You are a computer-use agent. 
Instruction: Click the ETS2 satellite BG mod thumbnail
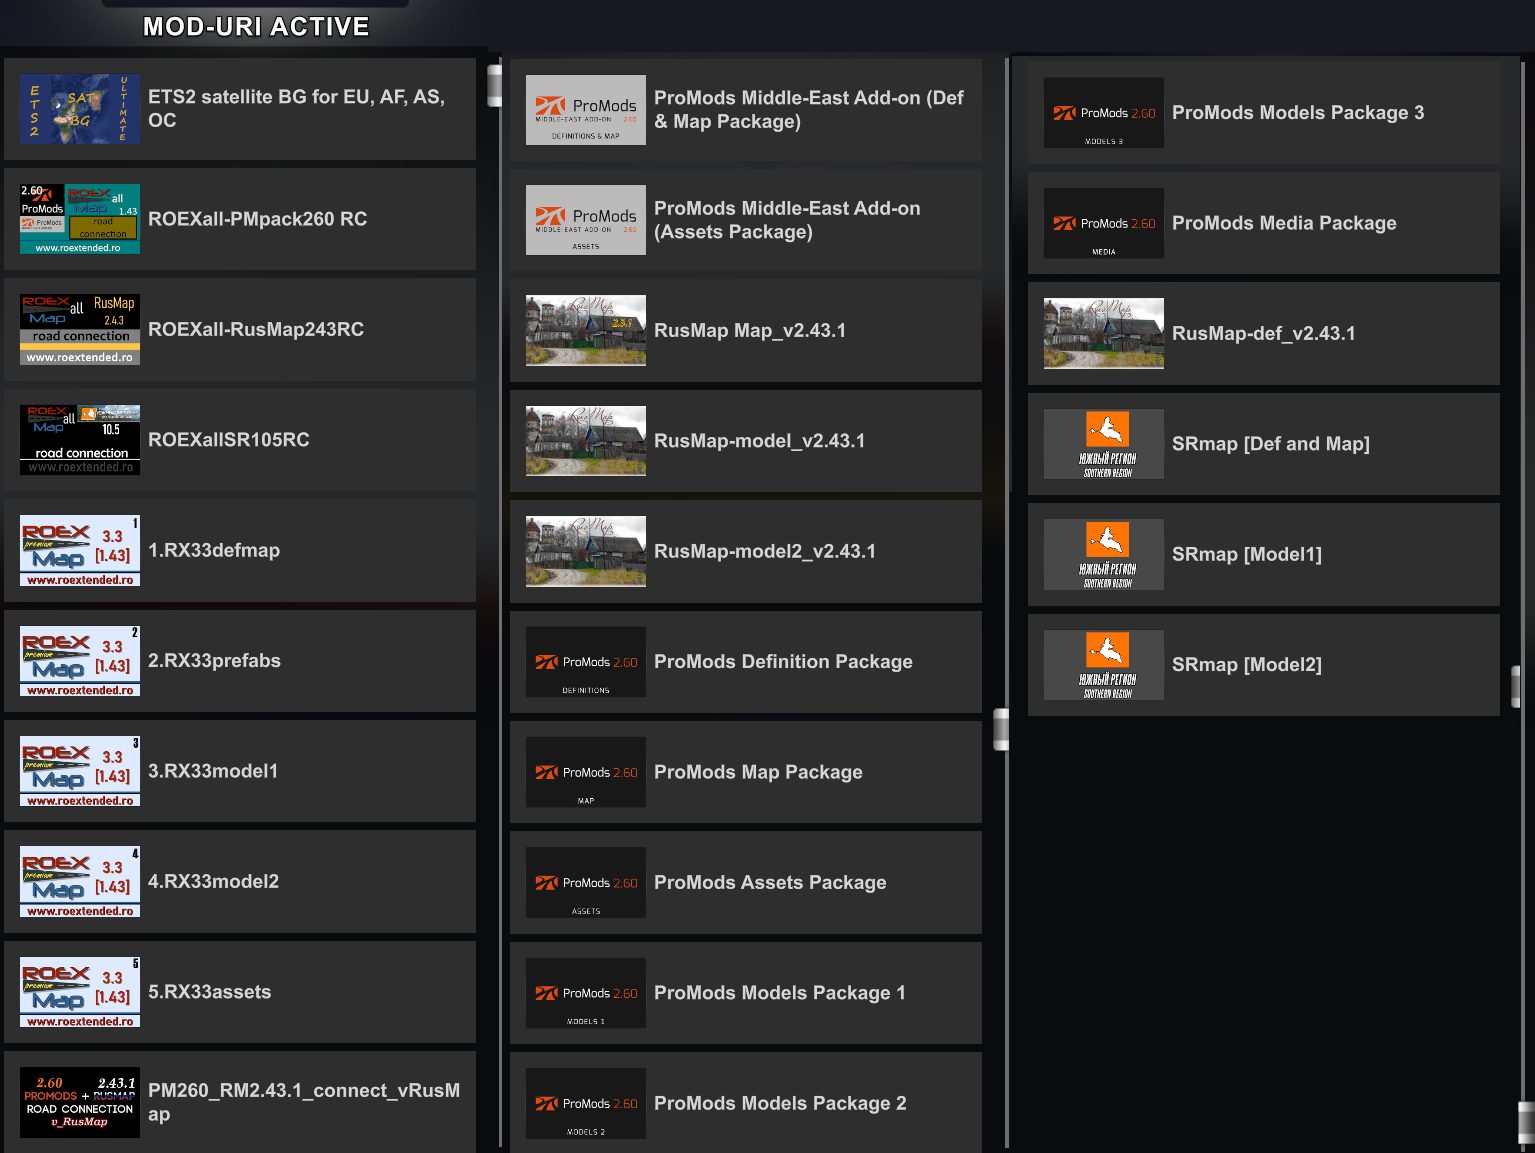(80, 109)
